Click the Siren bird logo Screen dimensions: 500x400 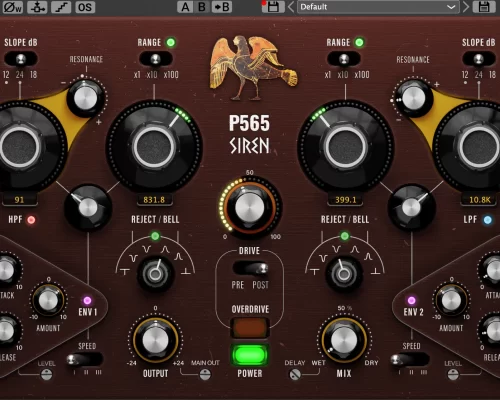coord(253,68)
